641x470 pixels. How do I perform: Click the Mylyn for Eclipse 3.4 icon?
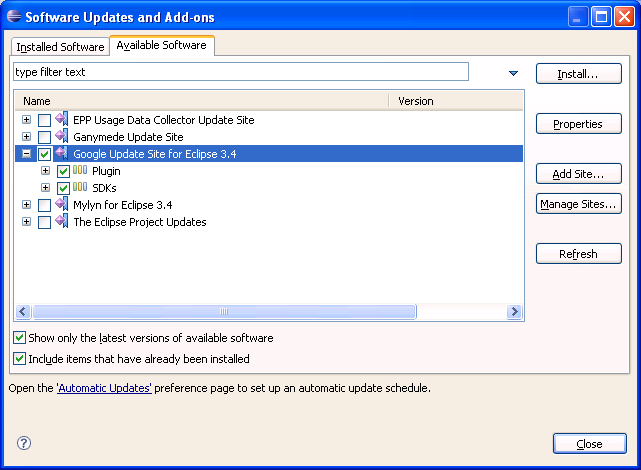pos(62,205)
